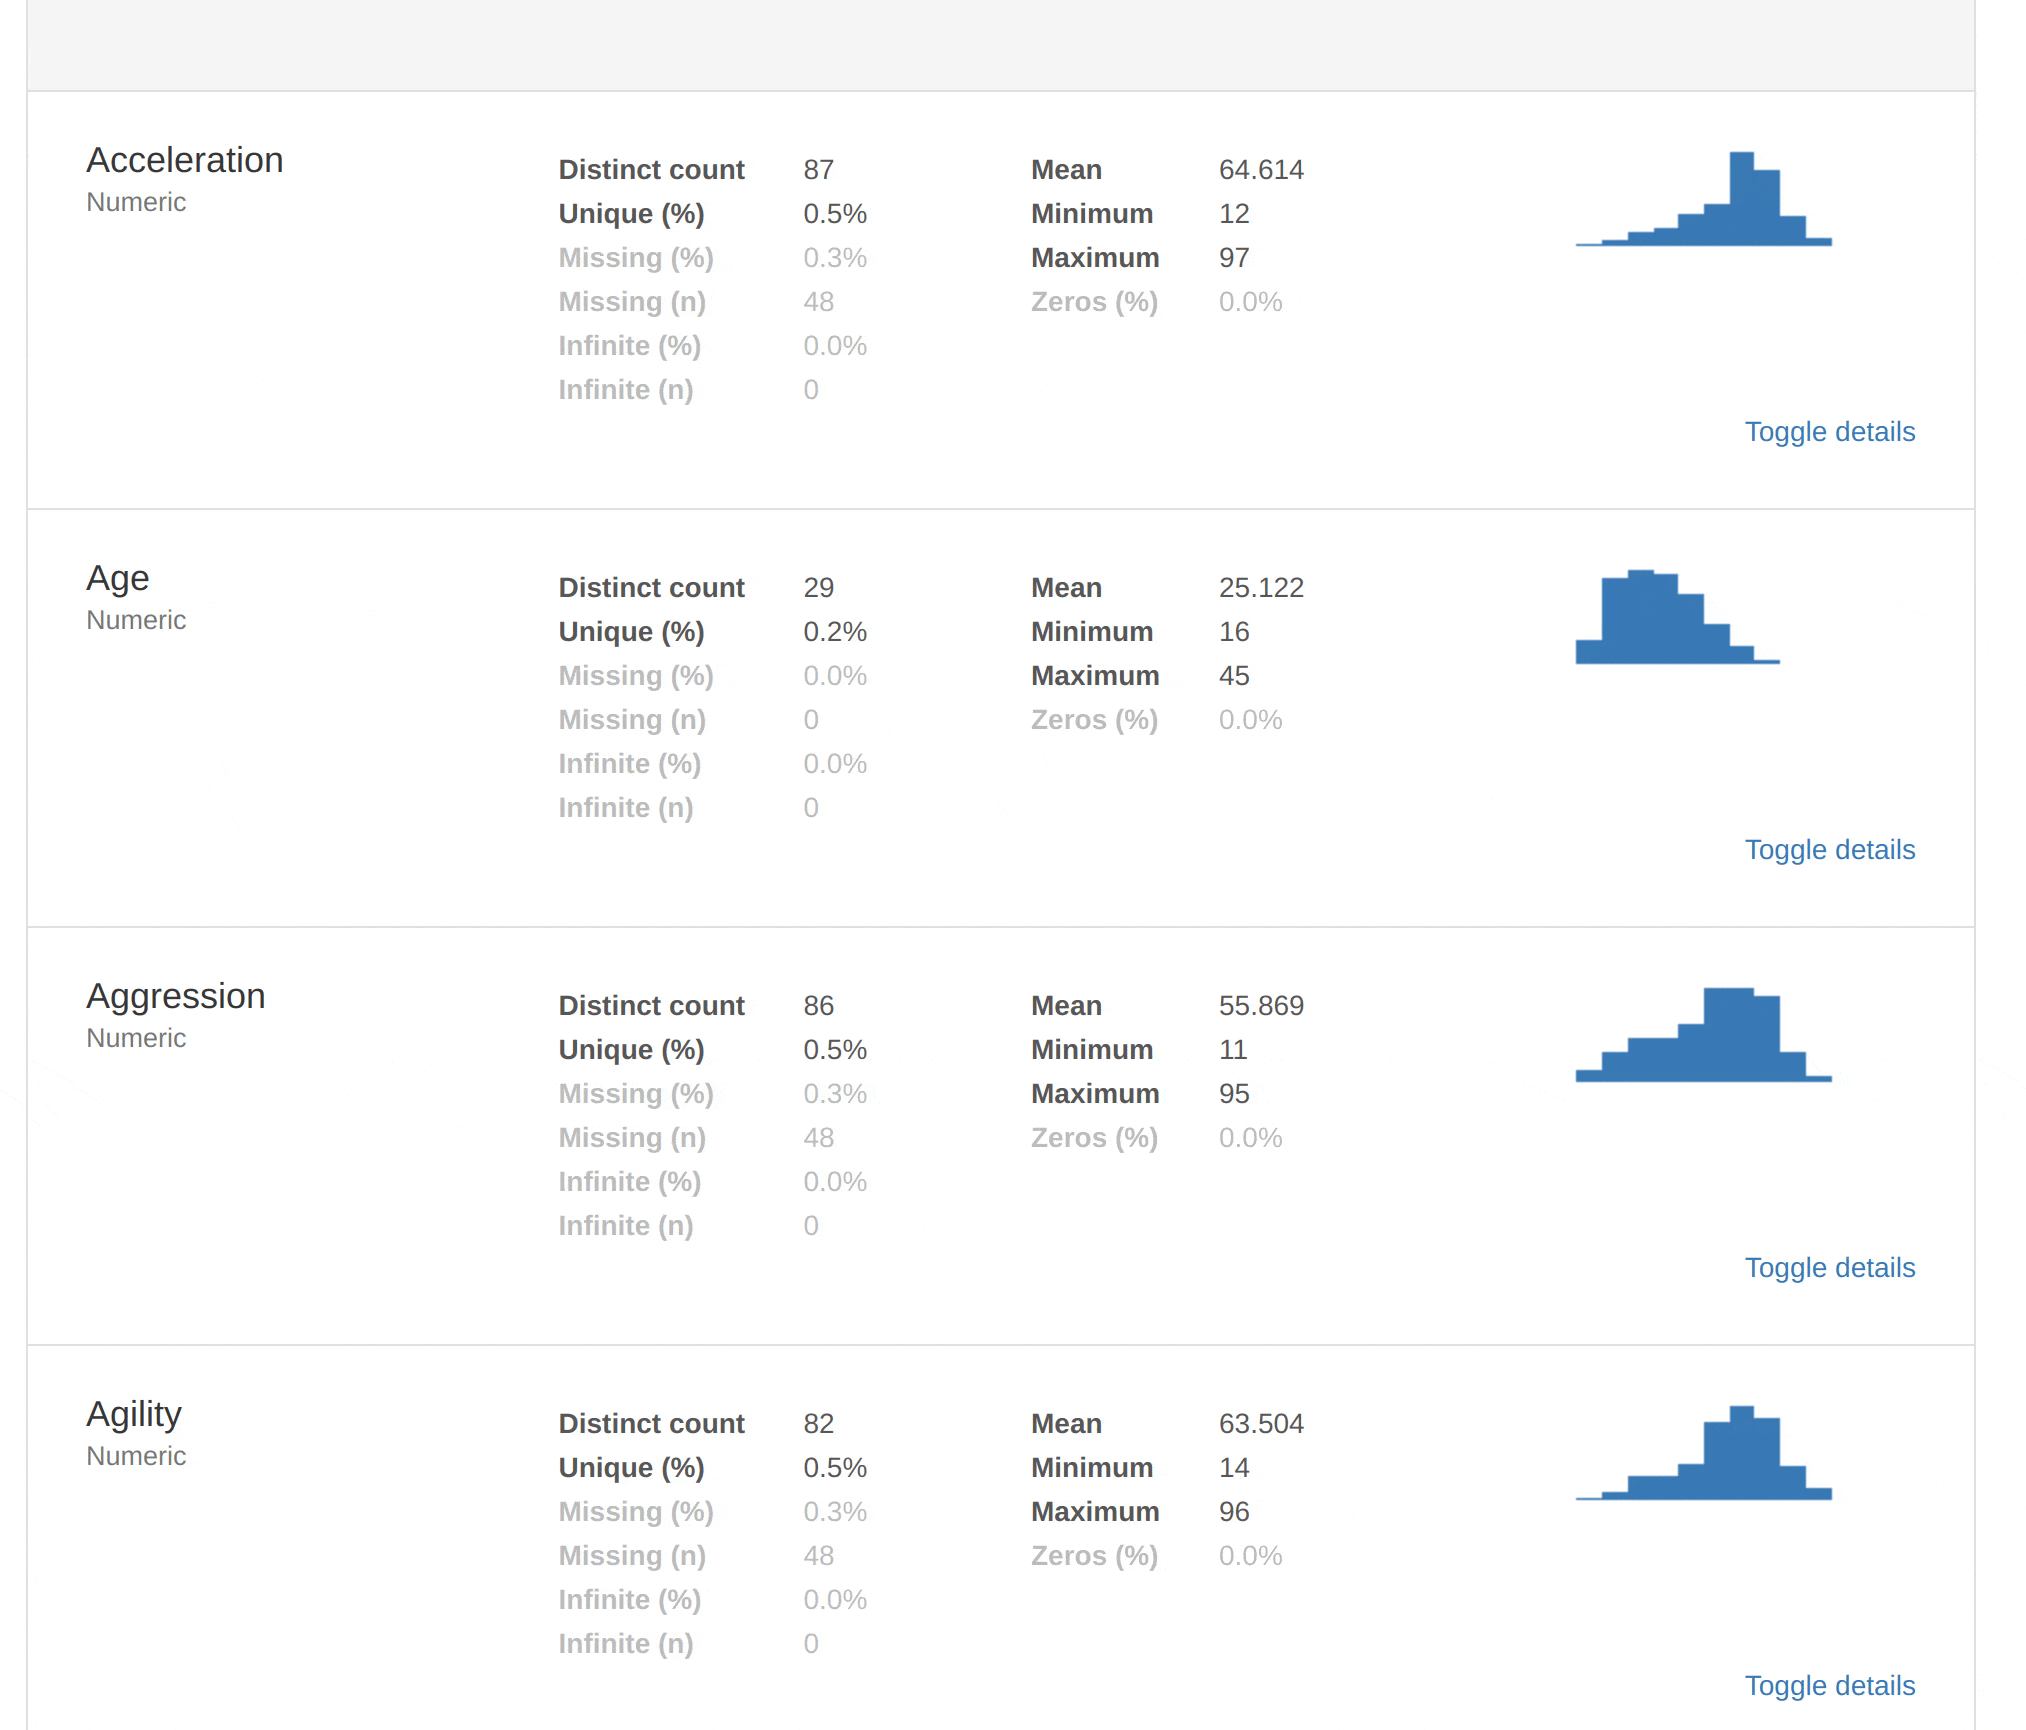The image size is (2026, 1730).
Task: Select the Aggression variable heading
Action: click(x=176, y=996)
